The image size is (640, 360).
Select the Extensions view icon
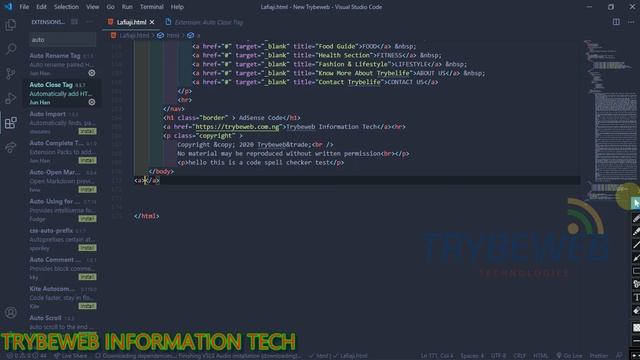click(x=11, y=122)
